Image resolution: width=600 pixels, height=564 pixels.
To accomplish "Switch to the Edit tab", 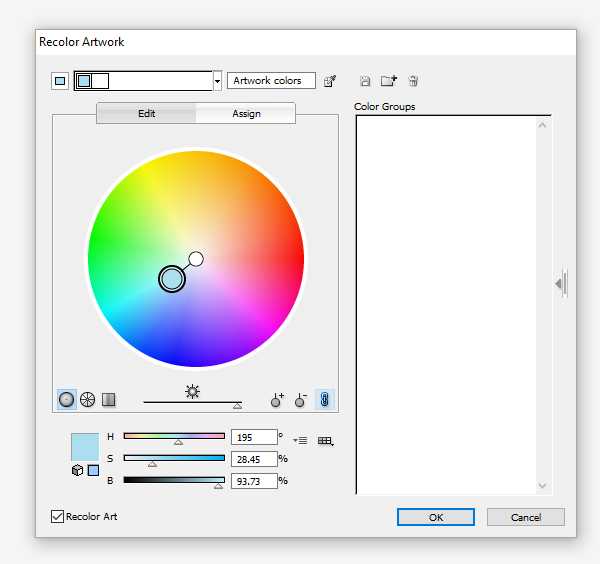I will click(x=146, y=113).
